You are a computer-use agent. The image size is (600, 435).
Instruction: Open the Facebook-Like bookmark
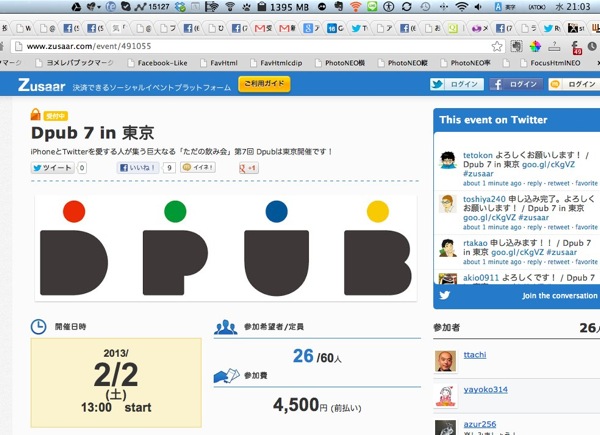157,63
